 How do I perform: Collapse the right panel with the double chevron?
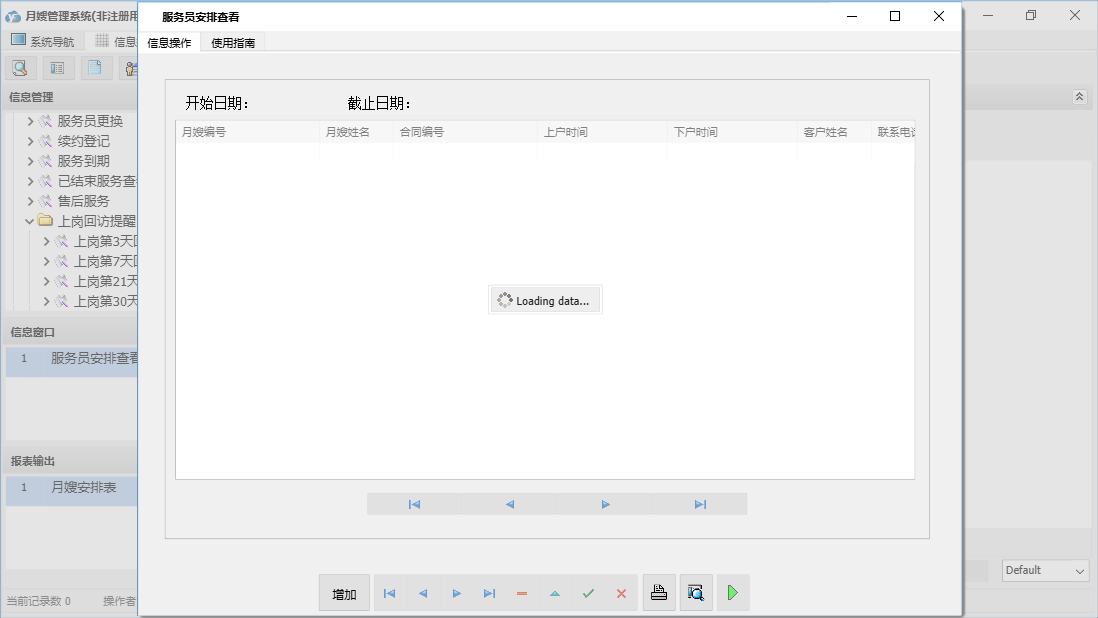coord(1079,97)
